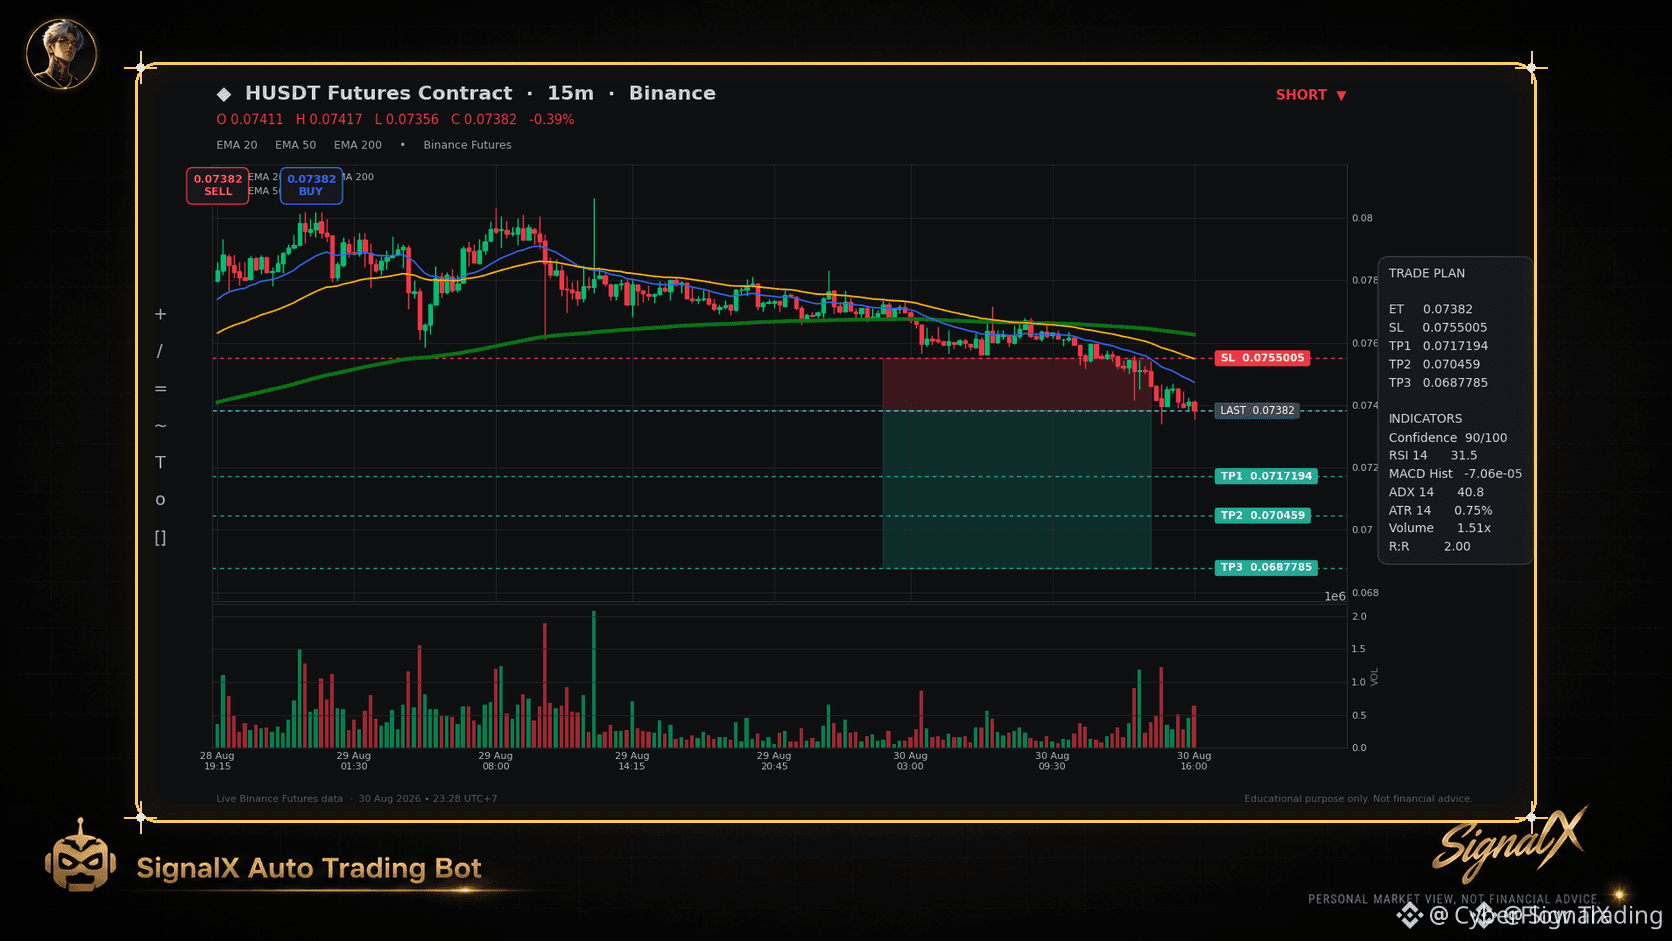Click the TP2 row in the Trade Plan panel
The height and width of the screenshot is (941, 1672).
(x=1434, y=365)
